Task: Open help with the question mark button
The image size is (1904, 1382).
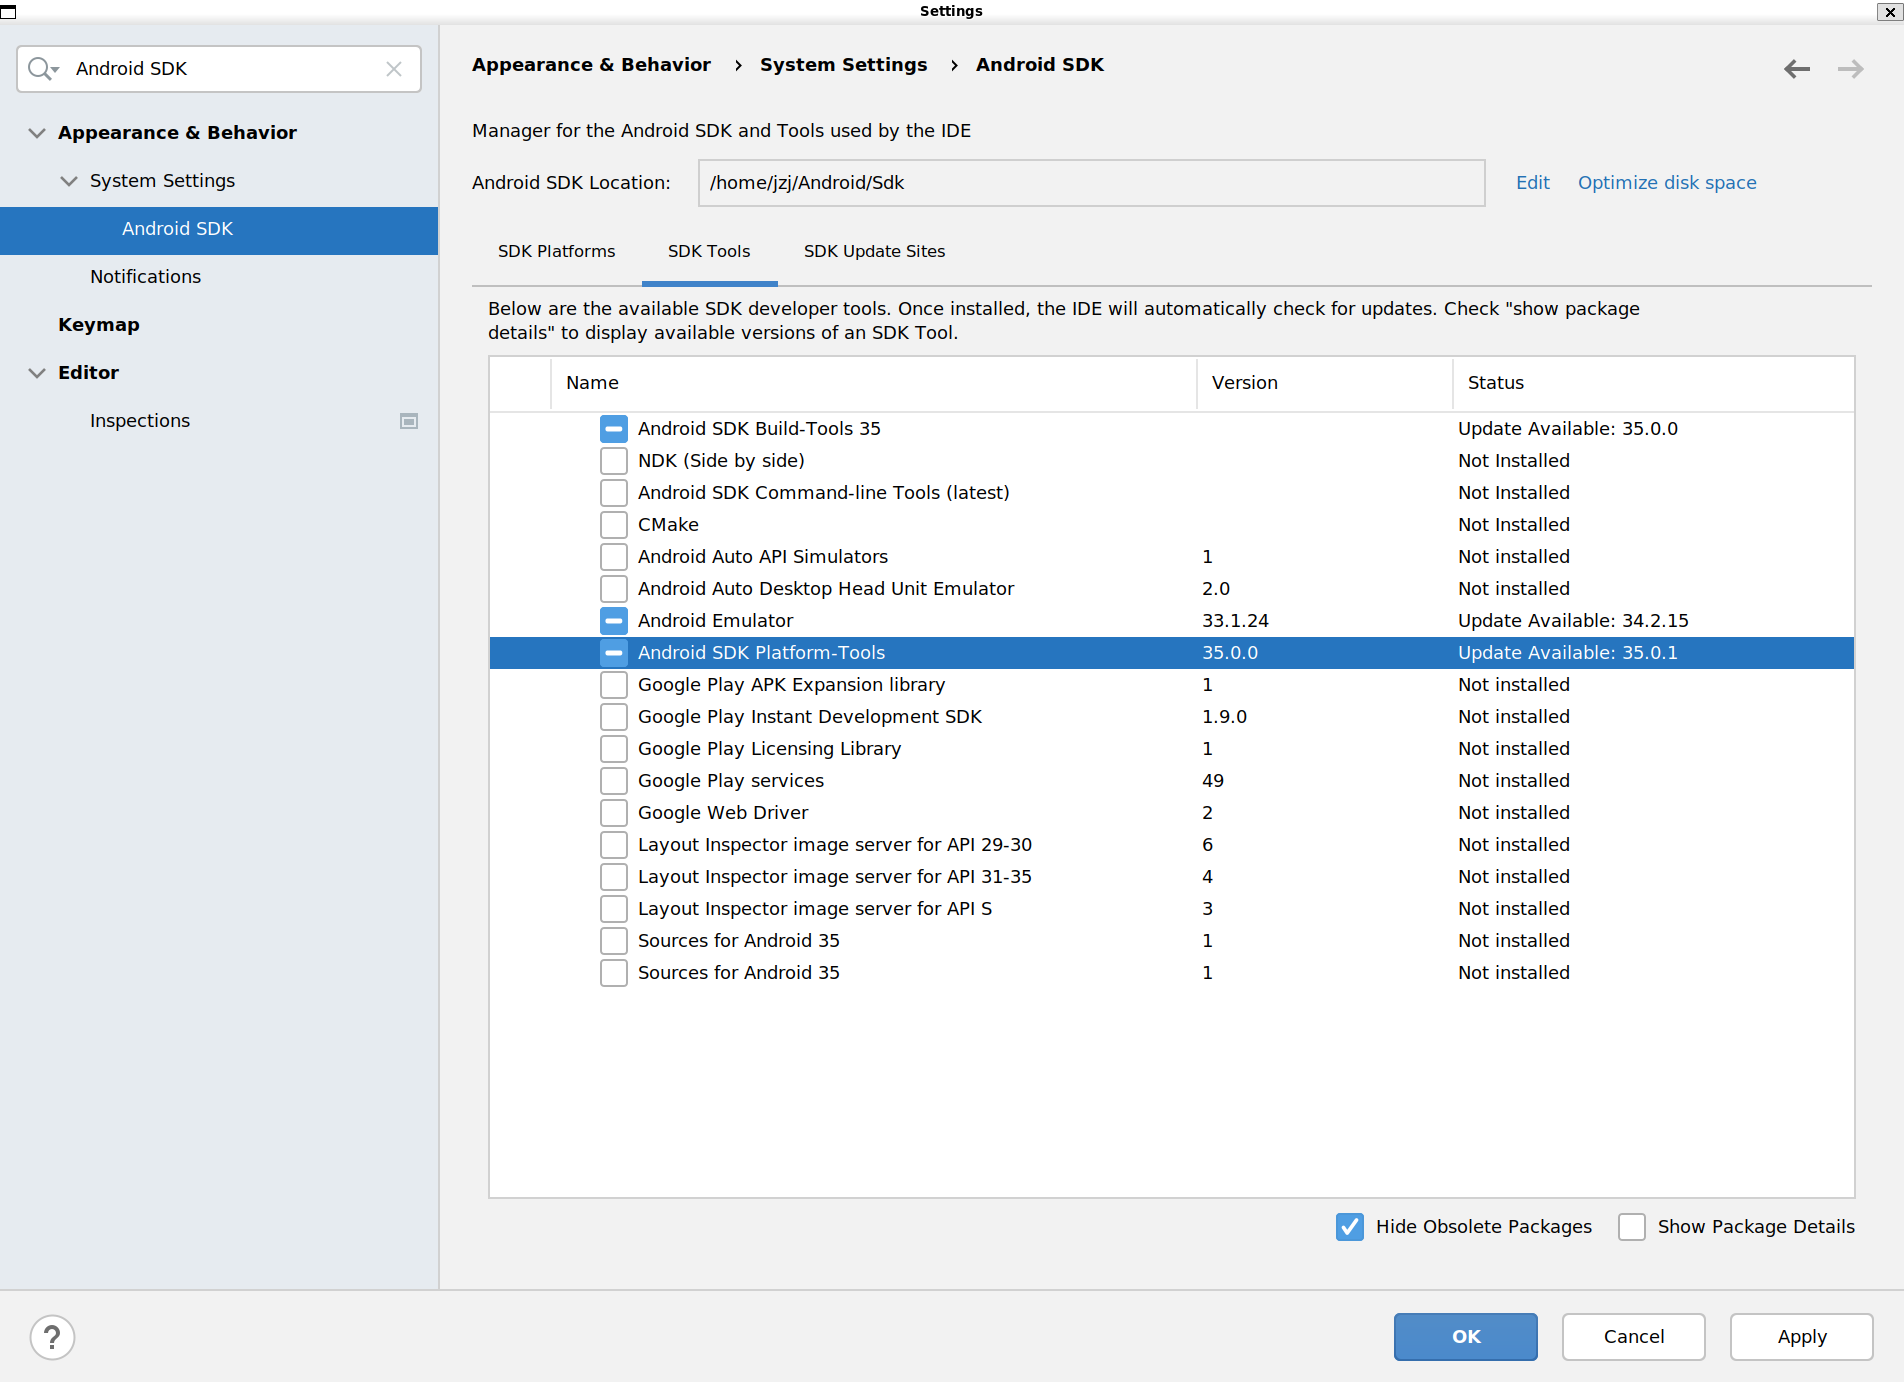Action: (52, 1337)
